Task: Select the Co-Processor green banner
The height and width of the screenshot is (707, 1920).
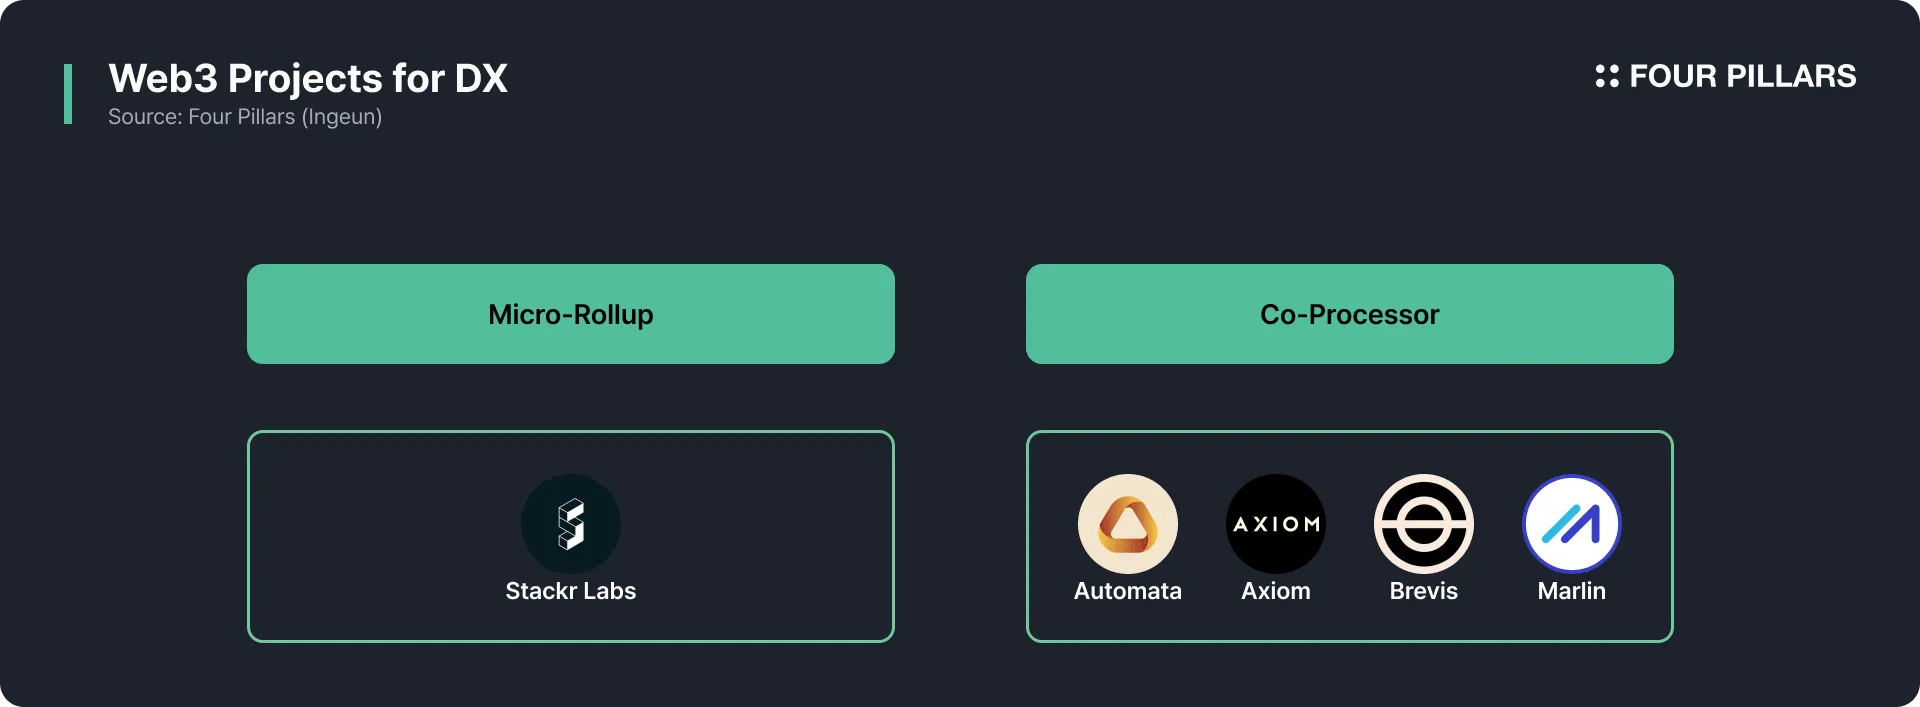Action: [x=1350, y=314]
